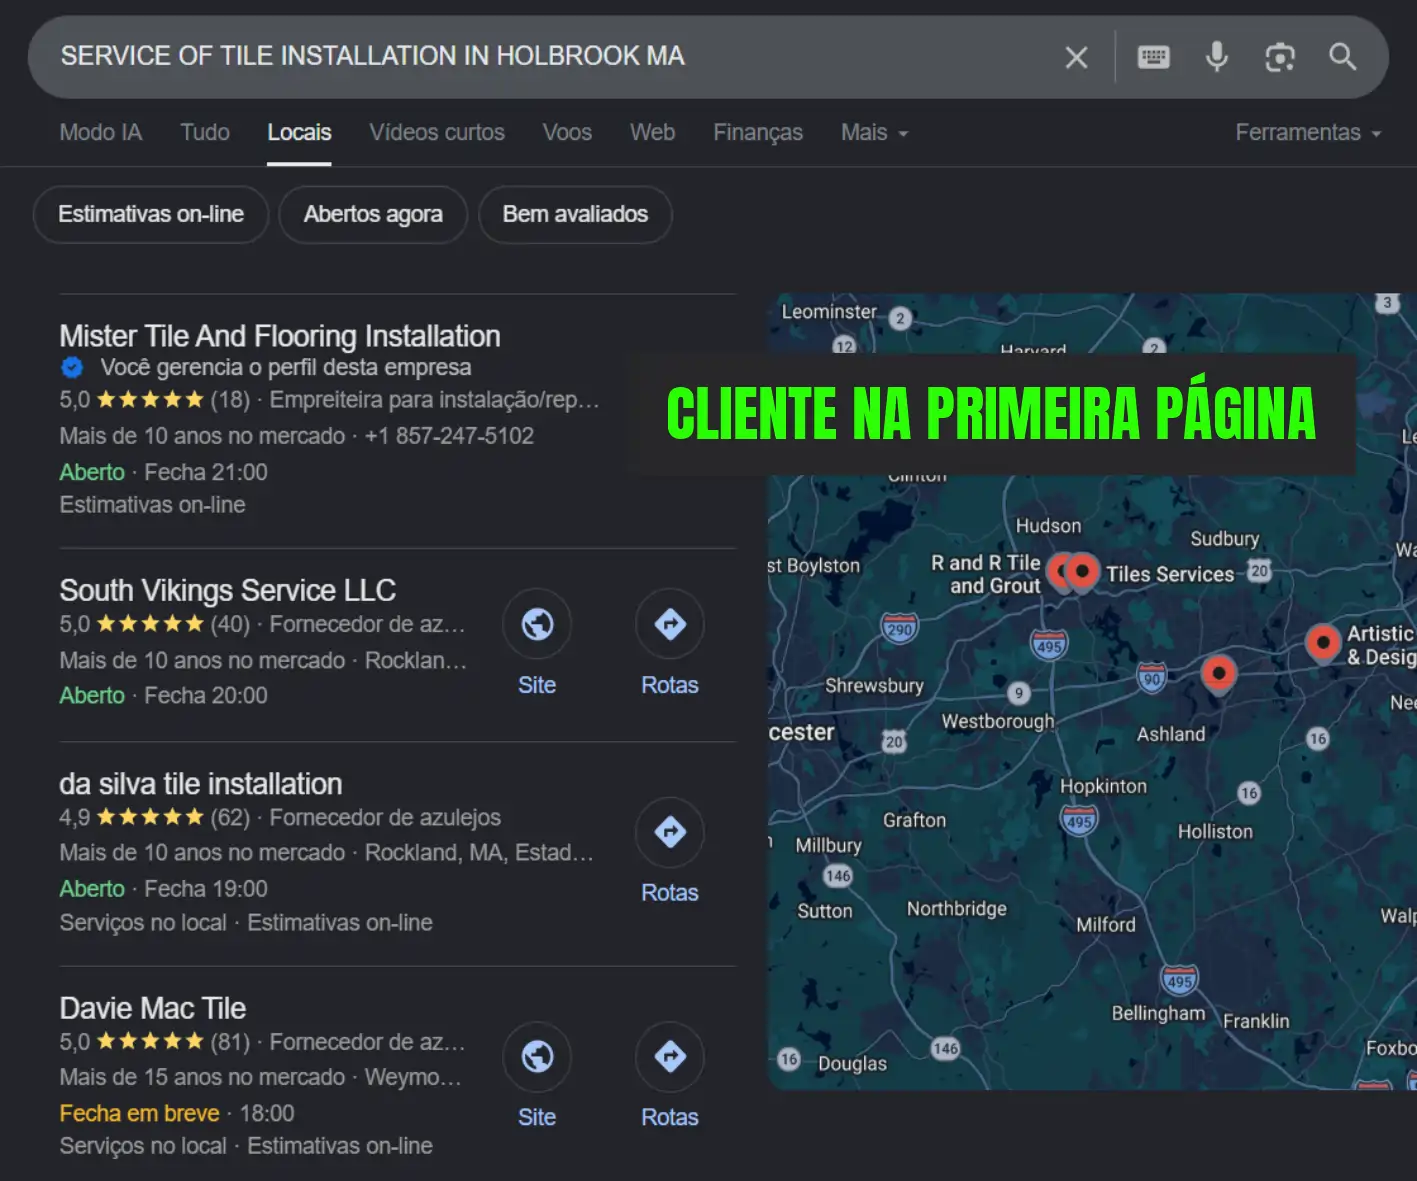Clear the search query with X icon
1417x1181 pixels.
tap(1076, 57)
